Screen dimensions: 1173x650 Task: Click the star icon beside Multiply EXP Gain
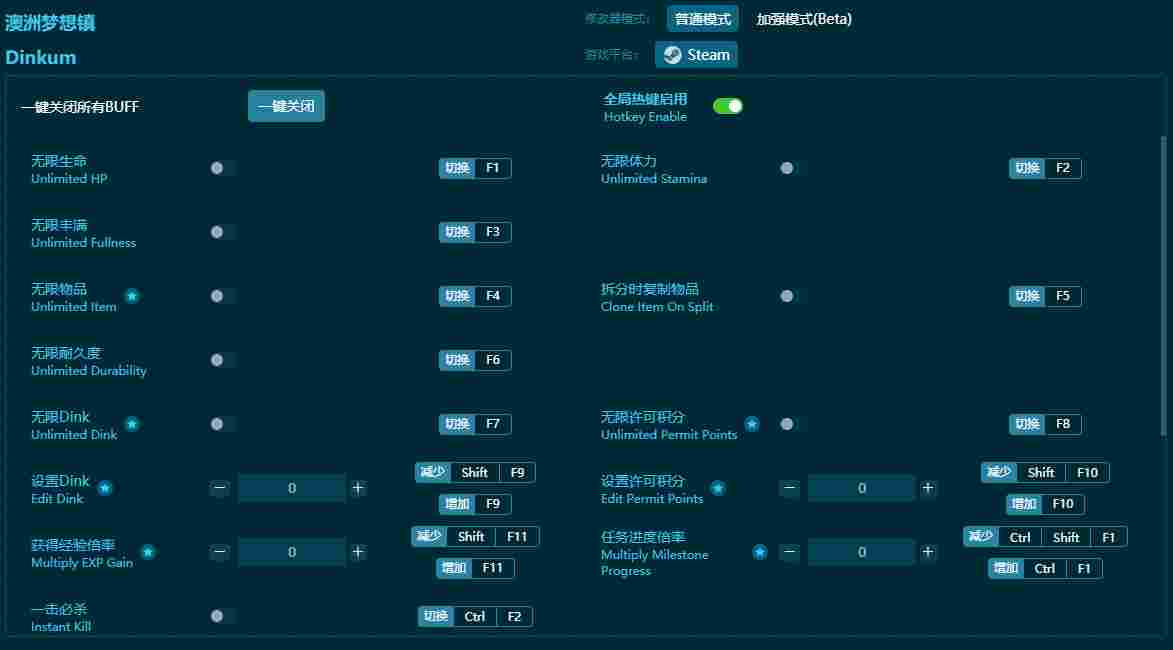(148, 552)
